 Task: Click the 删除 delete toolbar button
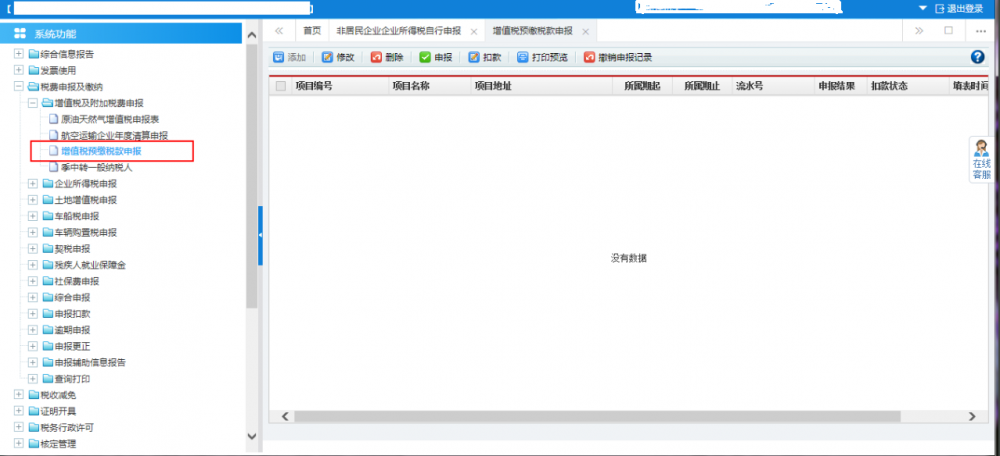[x=387, y=57]
